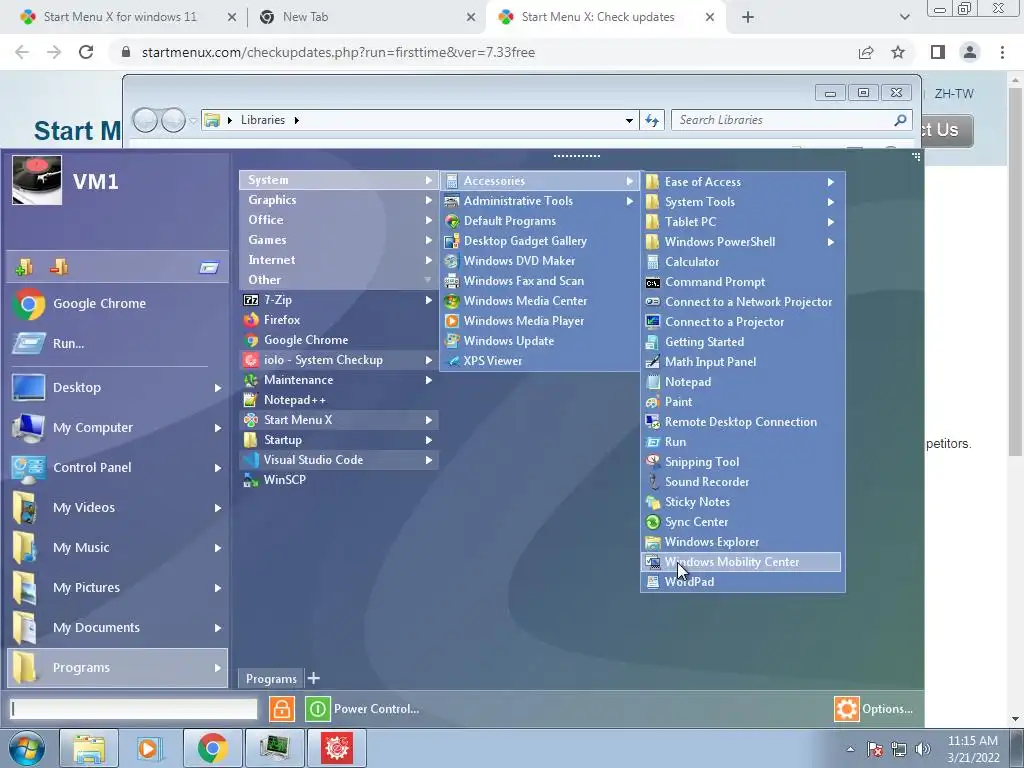1024x768 pixels.
Task: Launch Command Prompt
Action: 742,282
